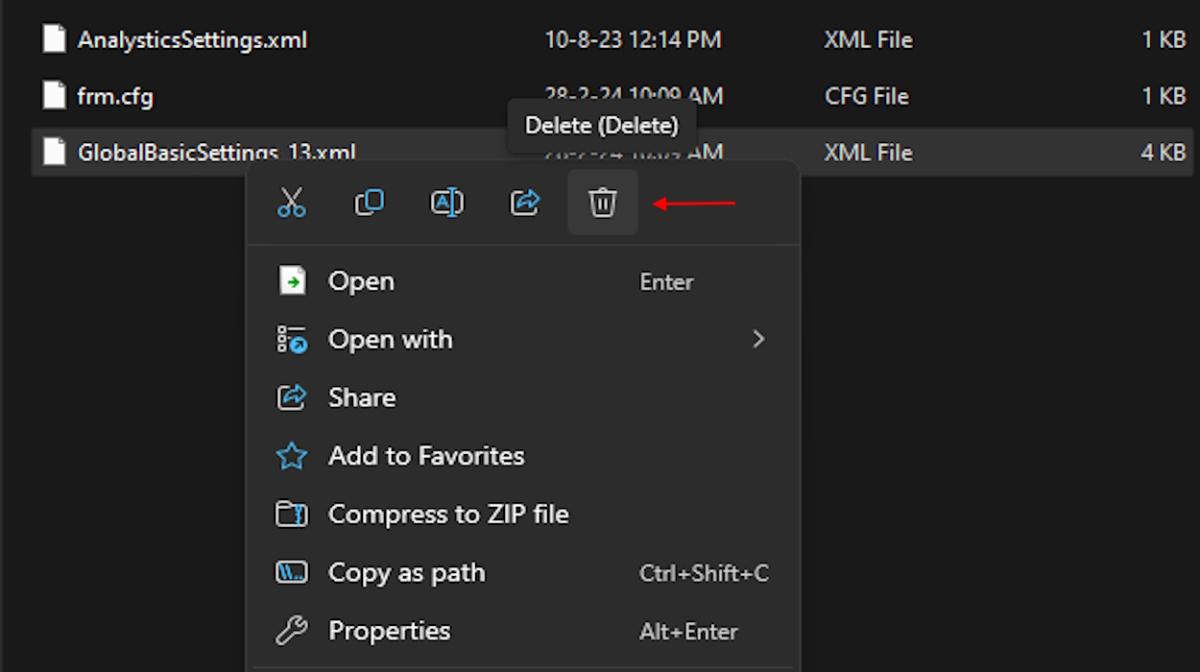
Task: Click the Rename icon in context menu
Action: click(446, 203)
